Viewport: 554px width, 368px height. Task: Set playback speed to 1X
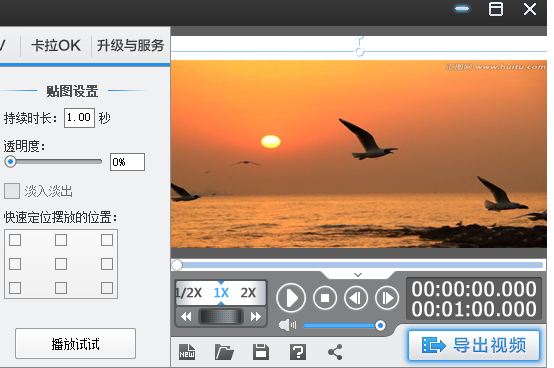[x=221, y=293]
